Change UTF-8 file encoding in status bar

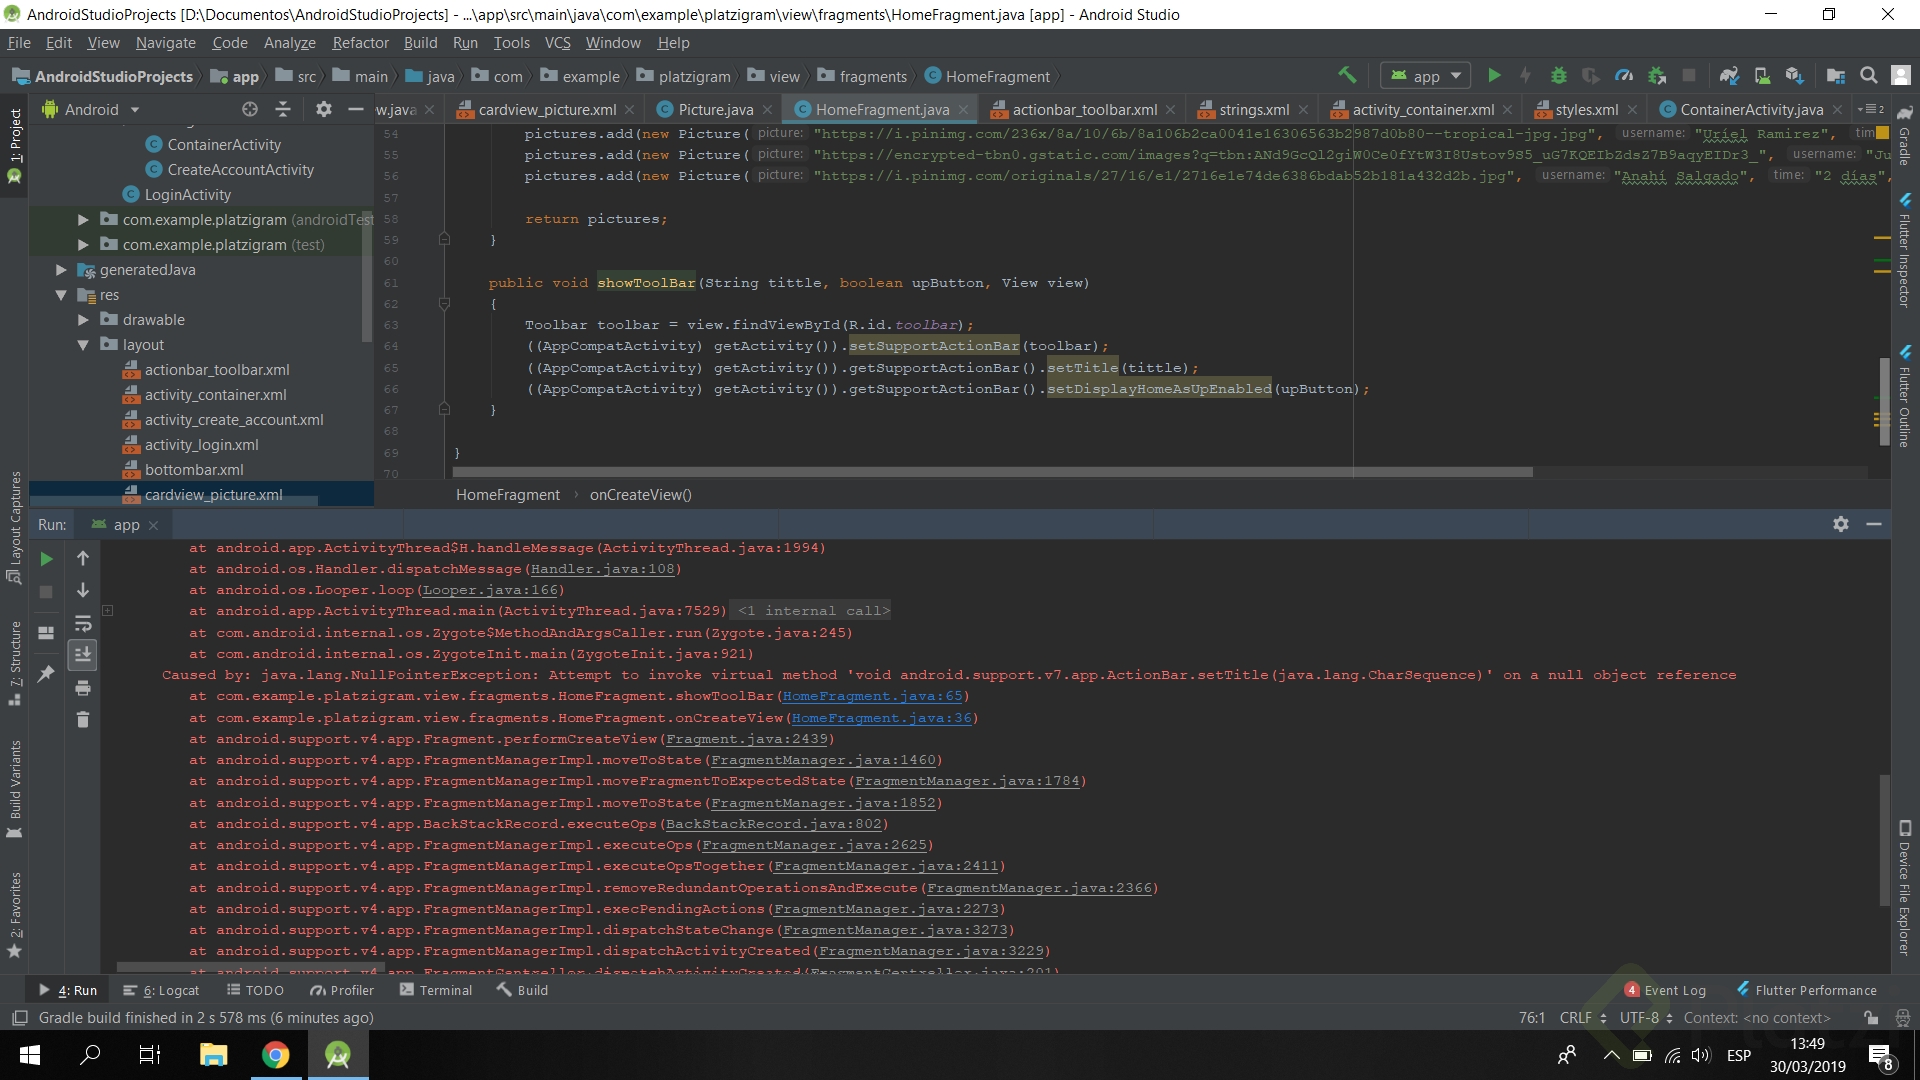1645,1017
